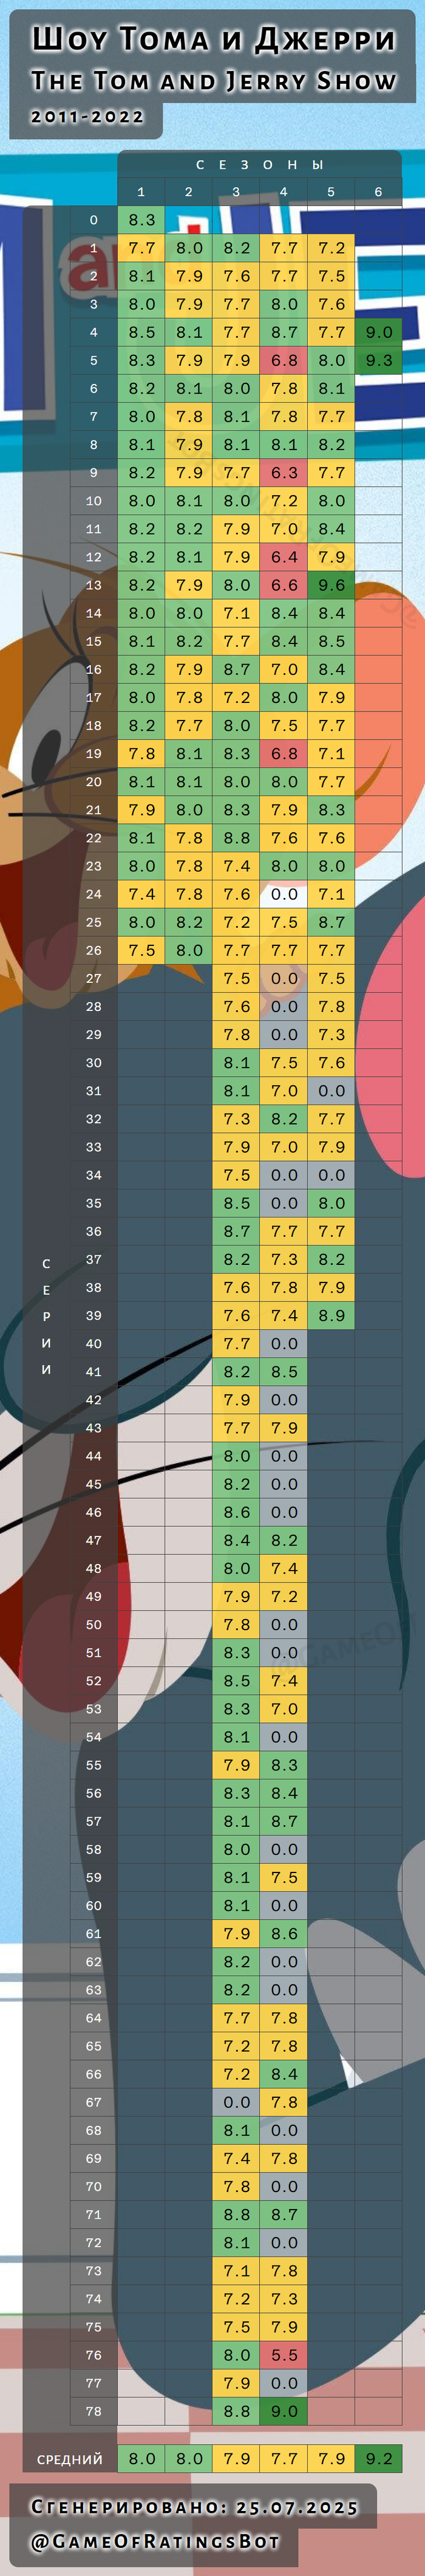Click episode row label '39'

pos(94,1315)
